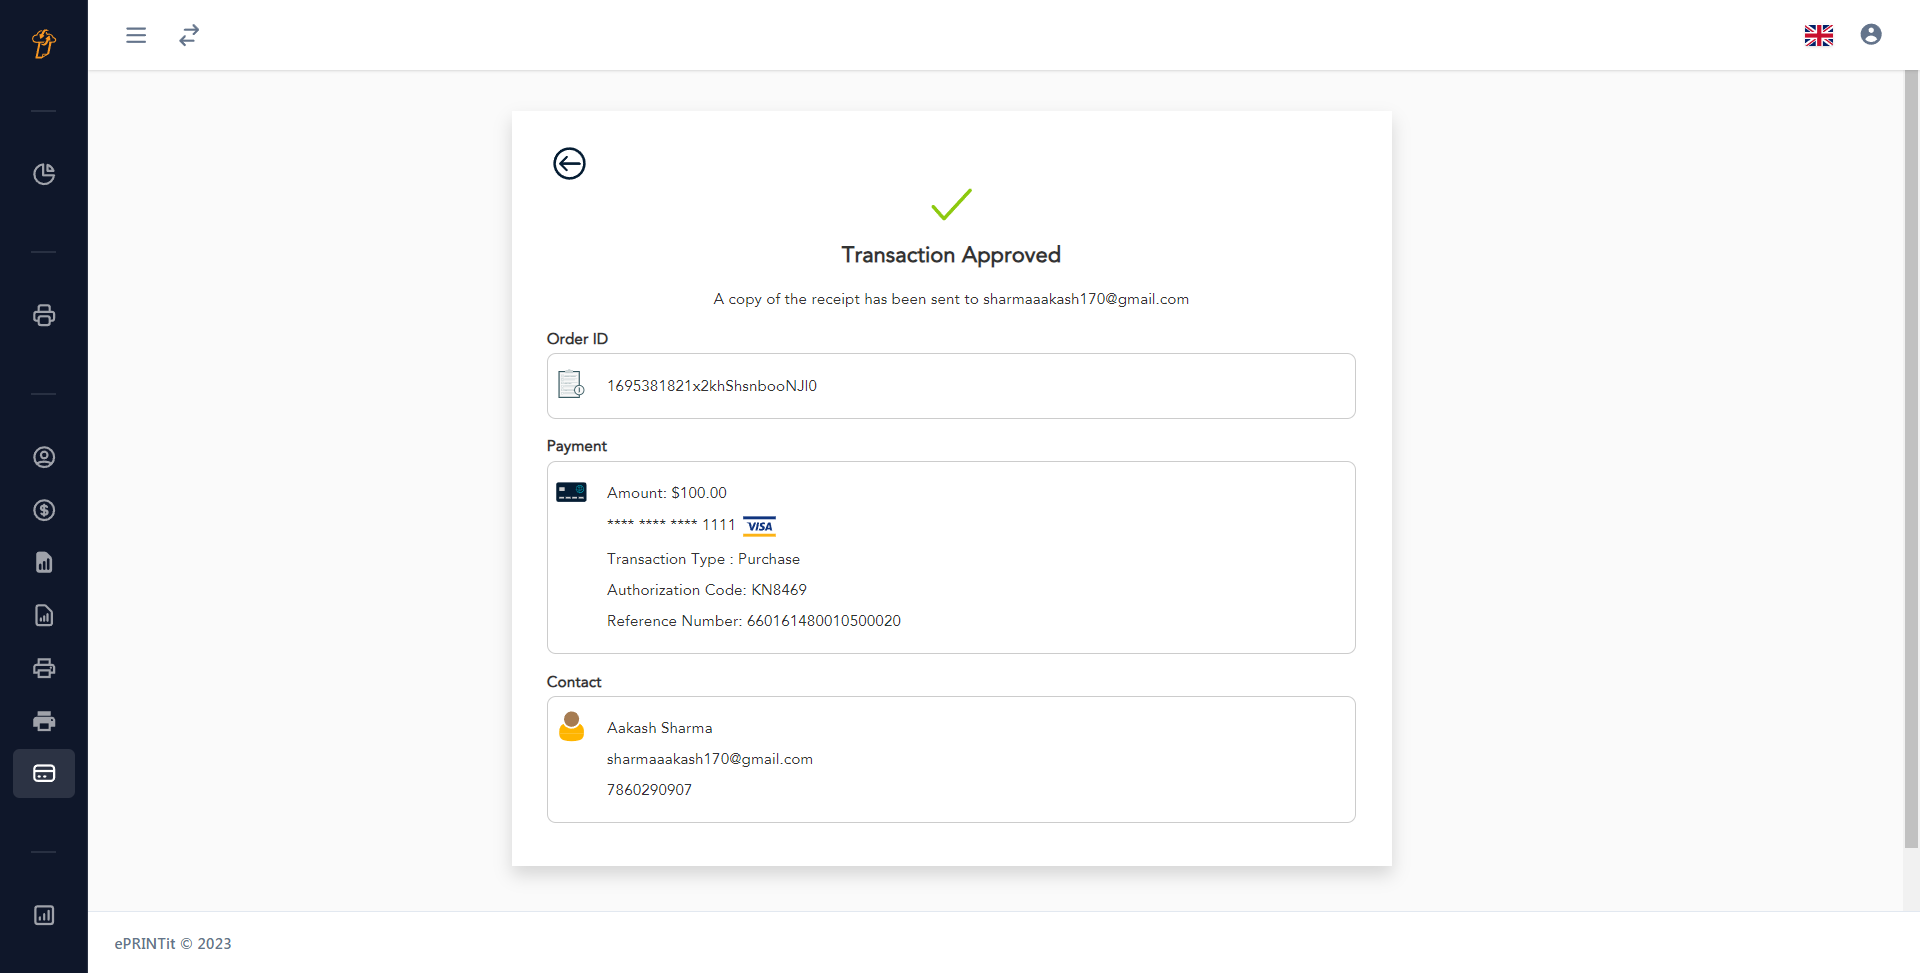1920x973 pixels.
Task: Select the highlighted payment card sidebar icon
Action: click(x=44, y=773)
